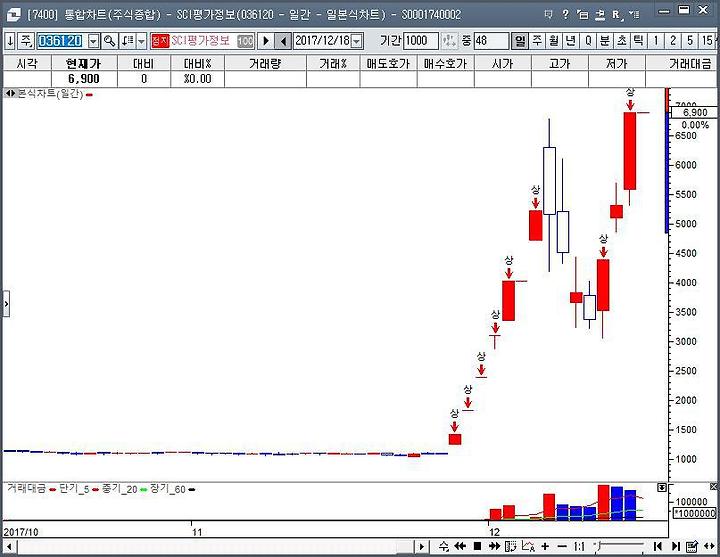Open the stock code 036120 dropdown

tap(93, 41)
